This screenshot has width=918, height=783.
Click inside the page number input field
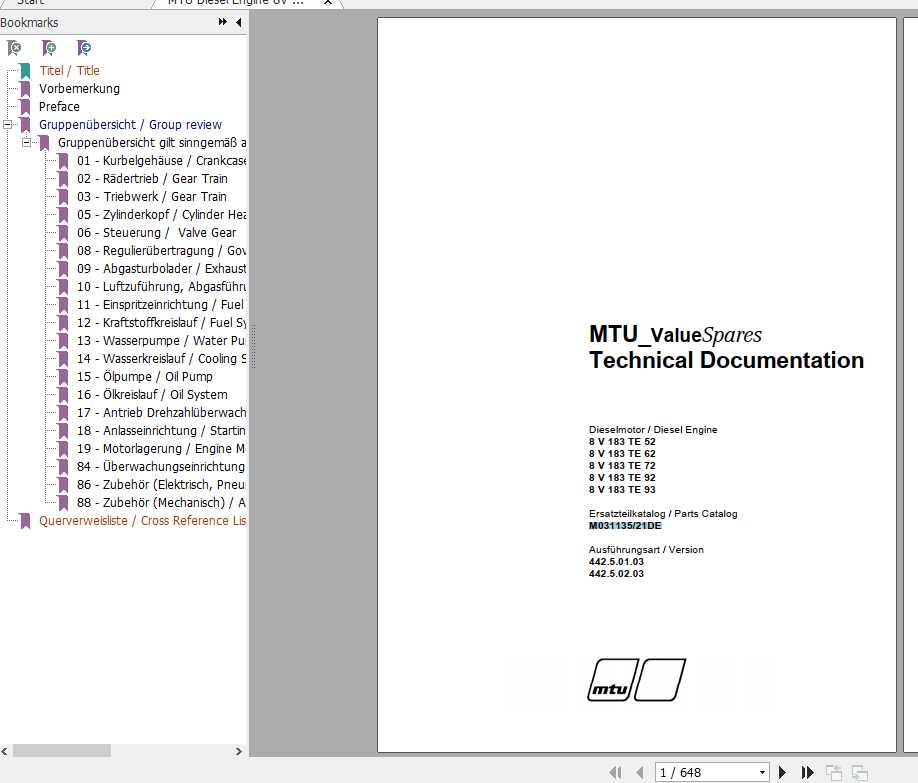pyautogui.click(x=700, y=771)
